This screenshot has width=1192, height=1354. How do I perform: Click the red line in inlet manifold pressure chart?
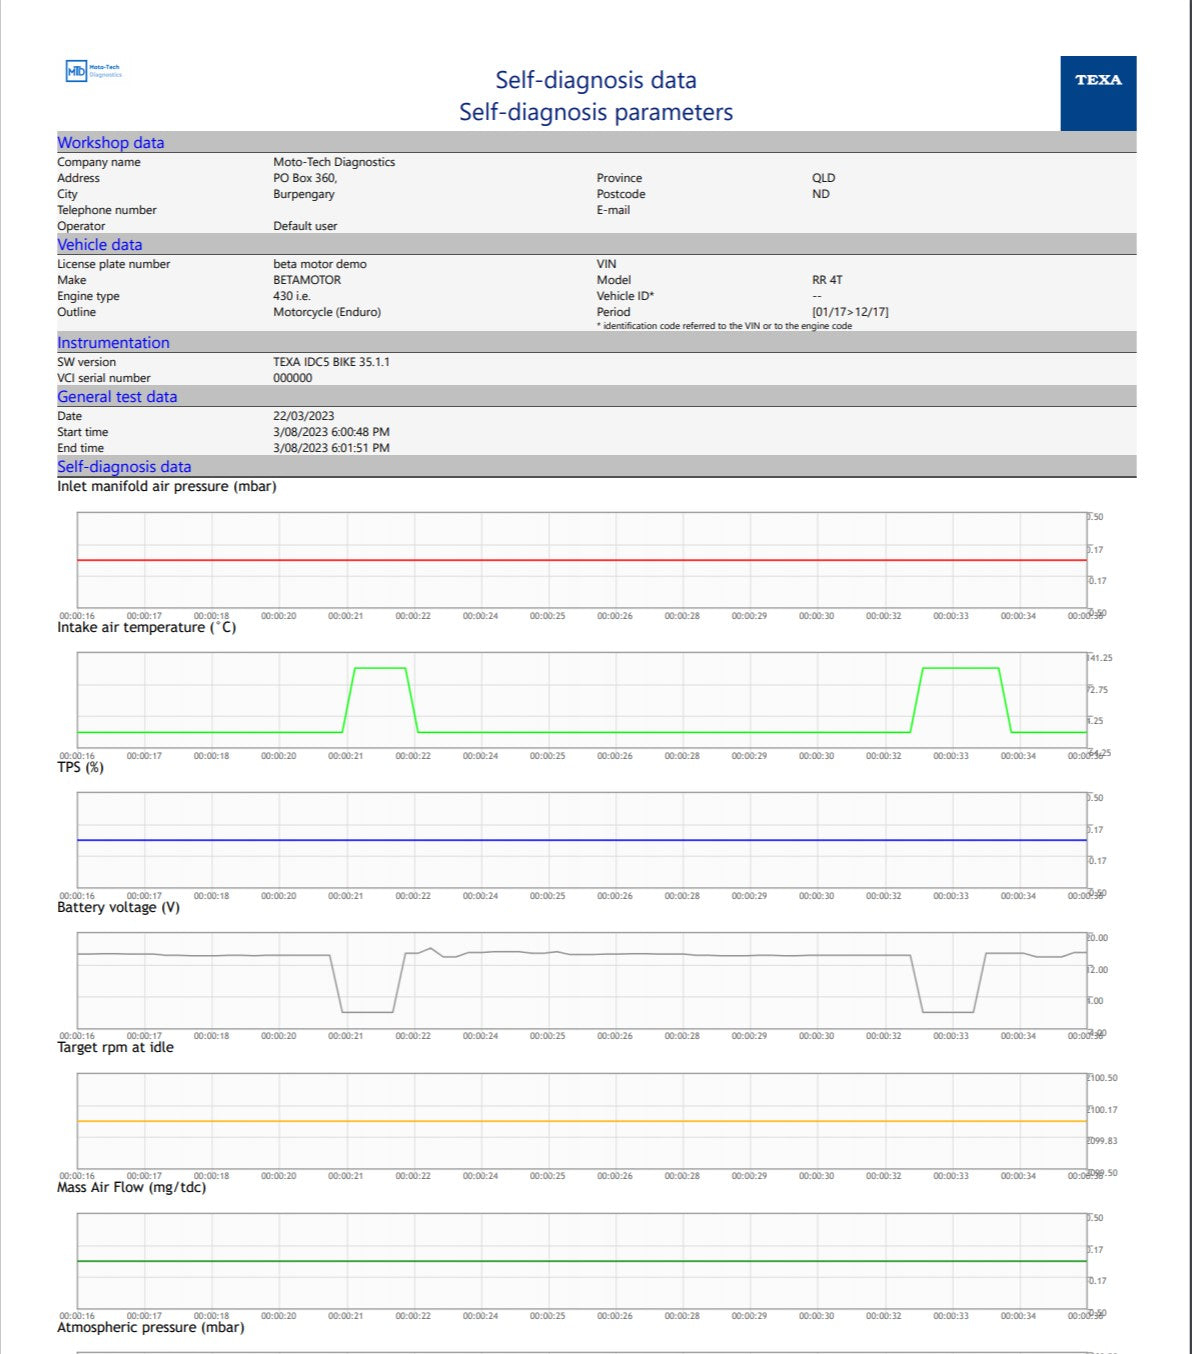pyautogui.click(x=582, y=560)
